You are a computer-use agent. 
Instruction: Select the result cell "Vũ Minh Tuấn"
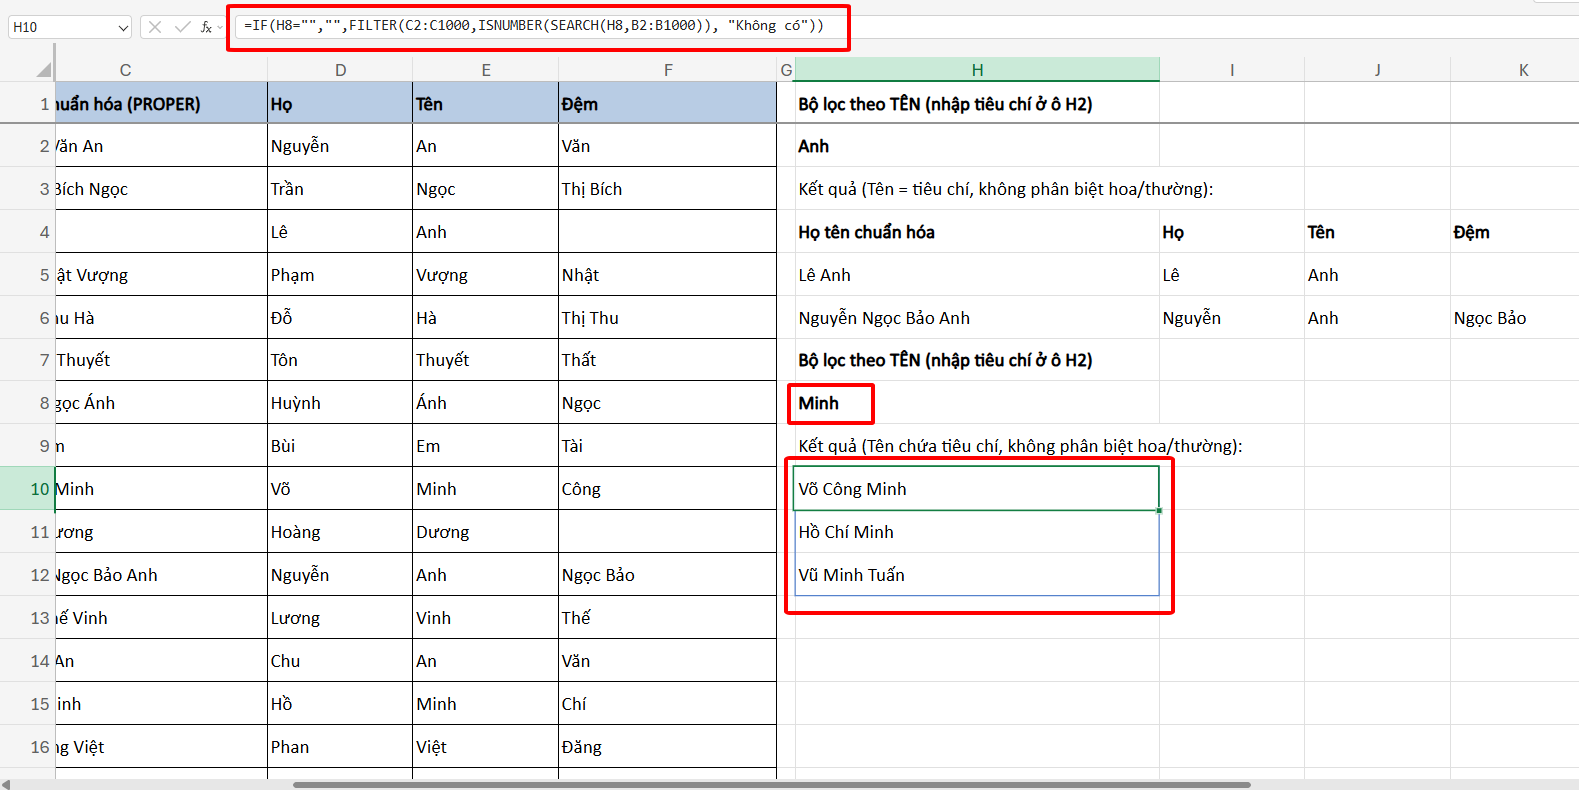tap(976, 575)
